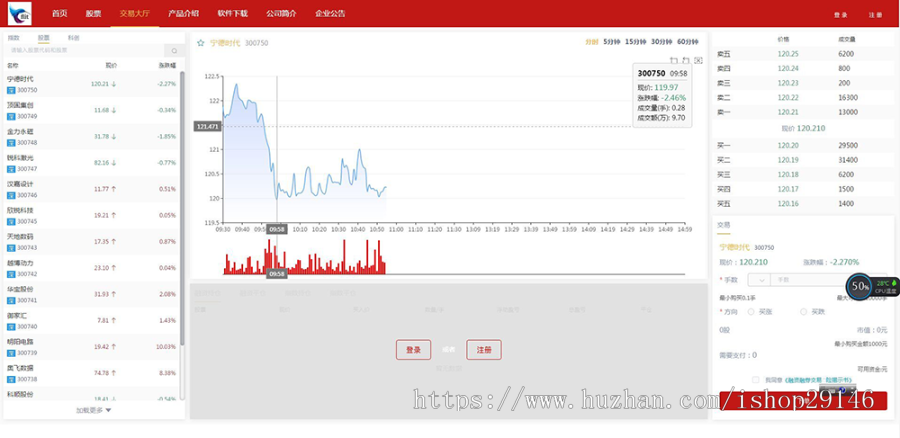Select the 买跌 direction radio button
The image size is (900, 438).
click(x=803, y=312)
